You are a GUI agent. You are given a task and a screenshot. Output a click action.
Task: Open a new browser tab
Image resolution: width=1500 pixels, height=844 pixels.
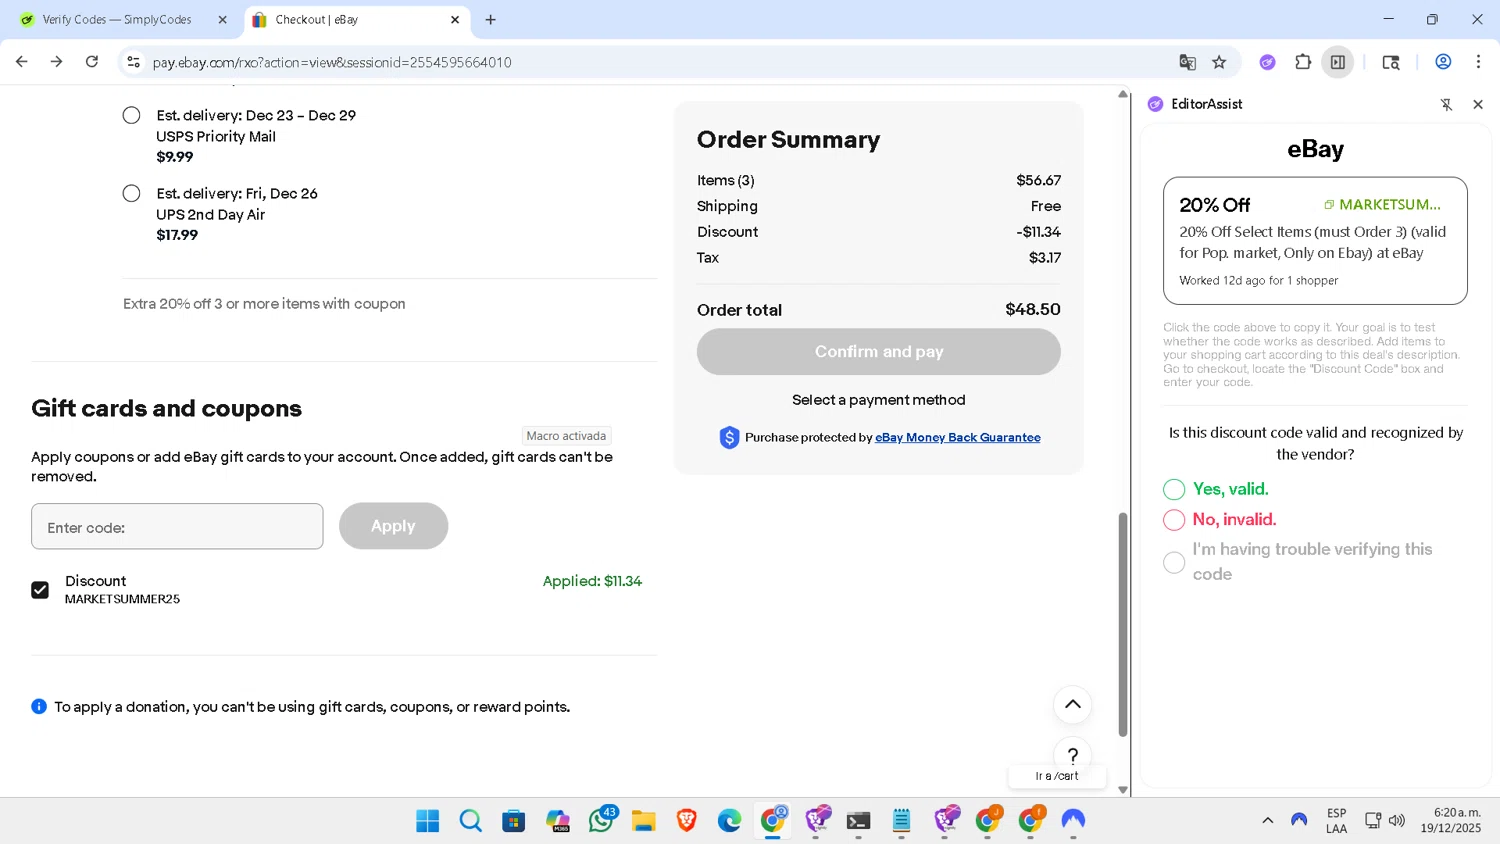(491, 20)
